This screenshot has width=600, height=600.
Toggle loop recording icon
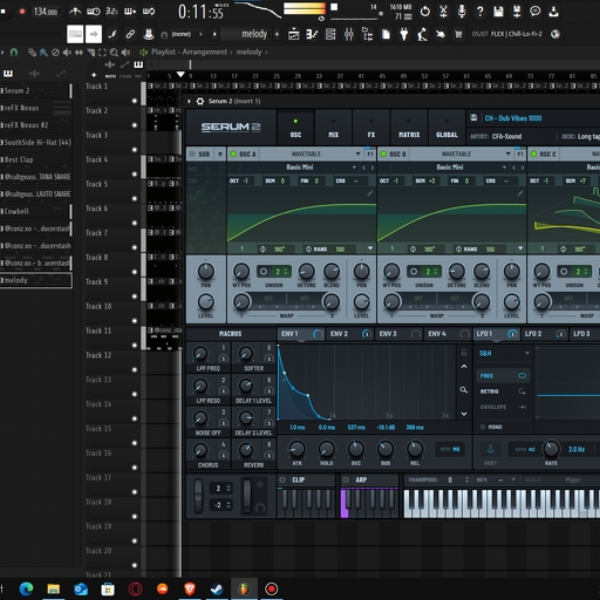148,11
